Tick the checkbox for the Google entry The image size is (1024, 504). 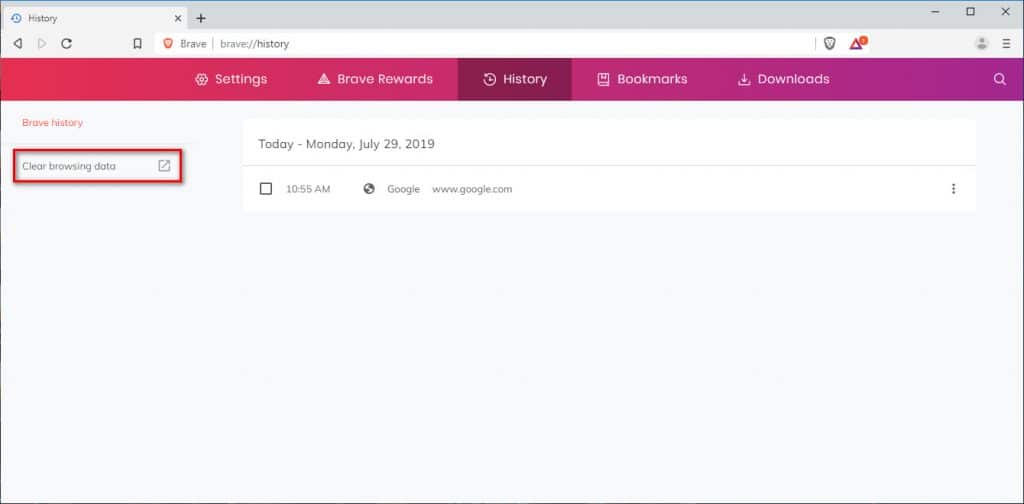[266, 189]
